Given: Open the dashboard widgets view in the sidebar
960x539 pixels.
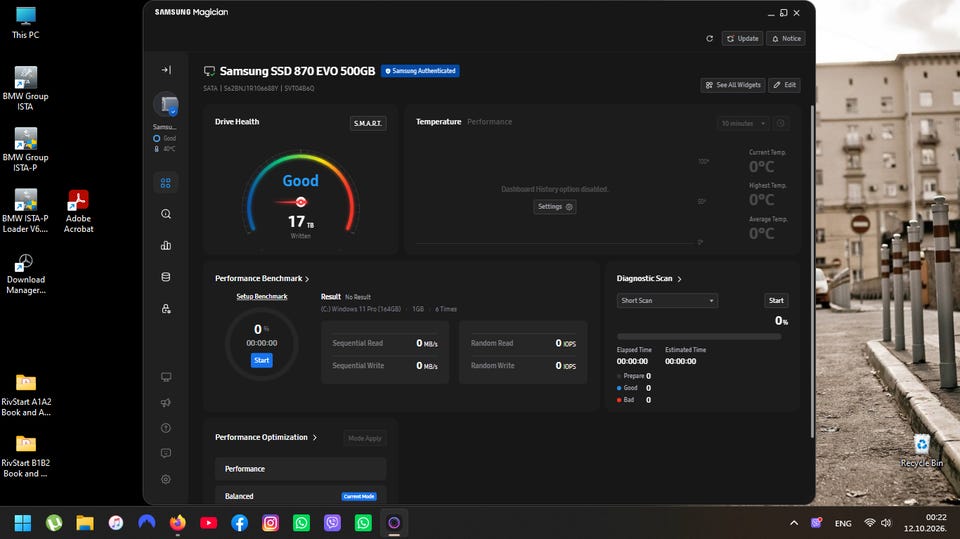Looking at the screenshot, I should (165, 183).
